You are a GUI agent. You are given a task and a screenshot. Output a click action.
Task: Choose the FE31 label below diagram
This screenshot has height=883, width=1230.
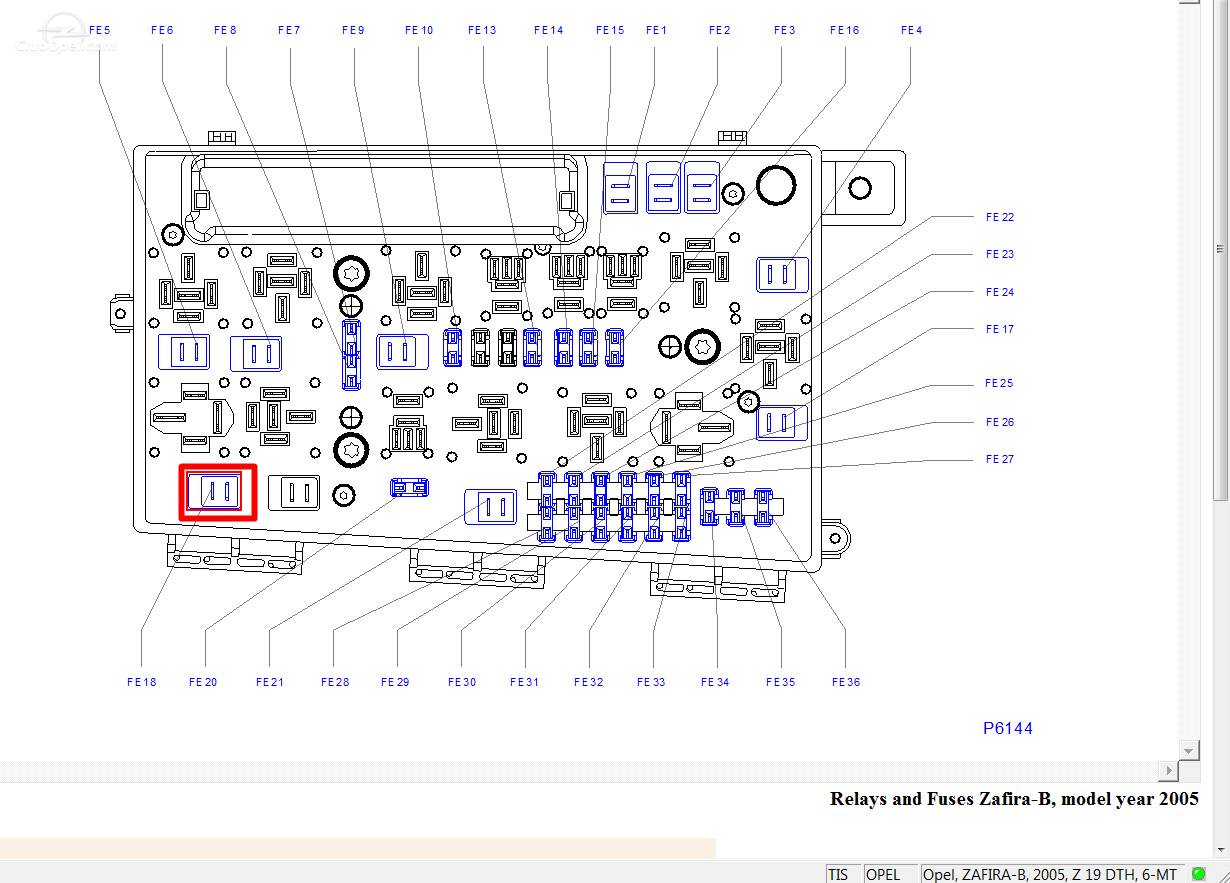pos(524,682)
